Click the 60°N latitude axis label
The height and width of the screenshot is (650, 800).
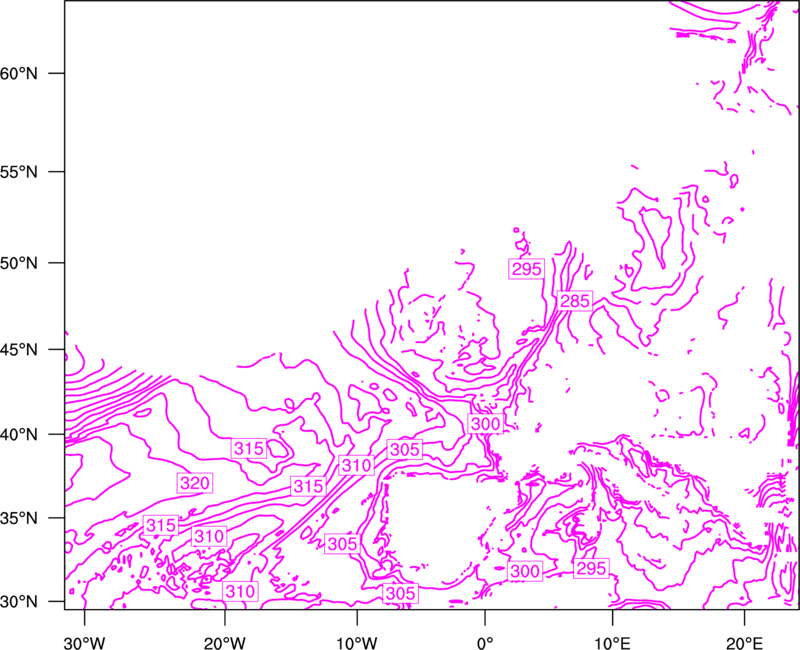coord(19,74)
